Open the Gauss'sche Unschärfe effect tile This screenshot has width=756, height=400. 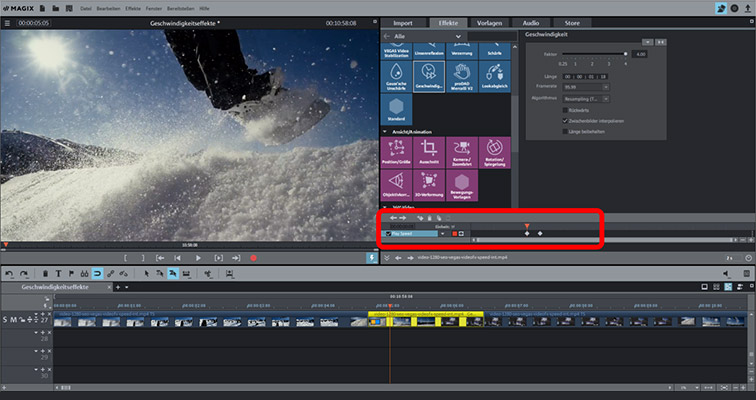[x=396, y=76]
